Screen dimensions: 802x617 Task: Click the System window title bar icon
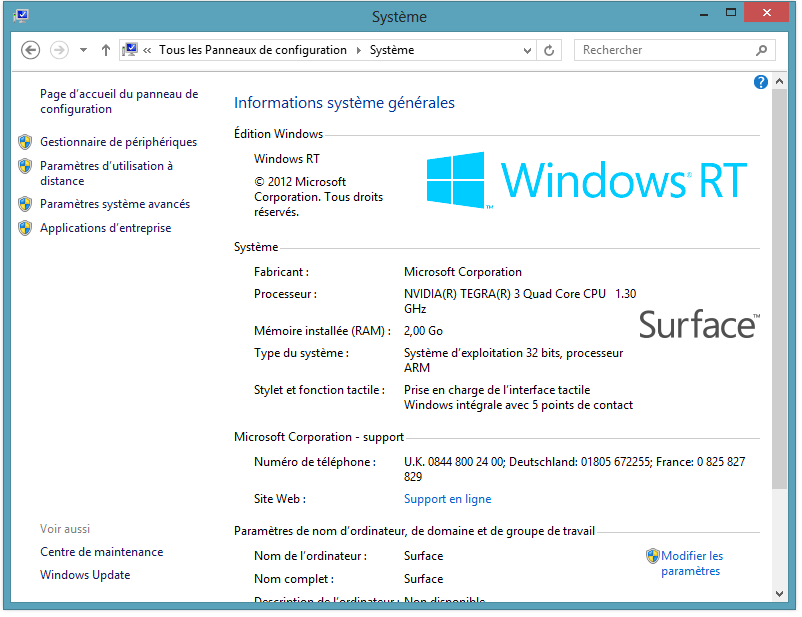[21, 15]
